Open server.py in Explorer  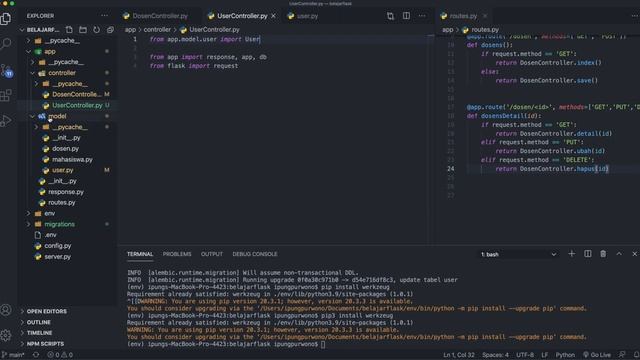point(58,257)
